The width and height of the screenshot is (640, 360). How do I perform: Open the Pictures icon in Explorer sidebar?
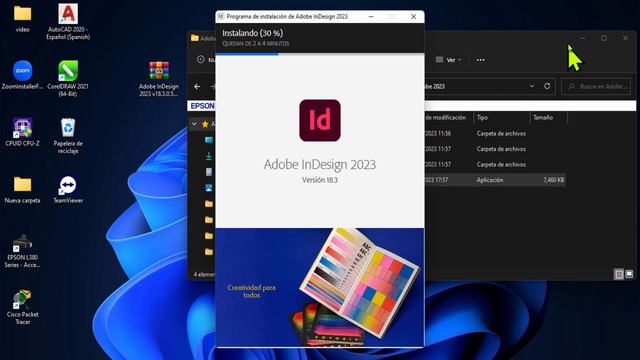(209, 188)
